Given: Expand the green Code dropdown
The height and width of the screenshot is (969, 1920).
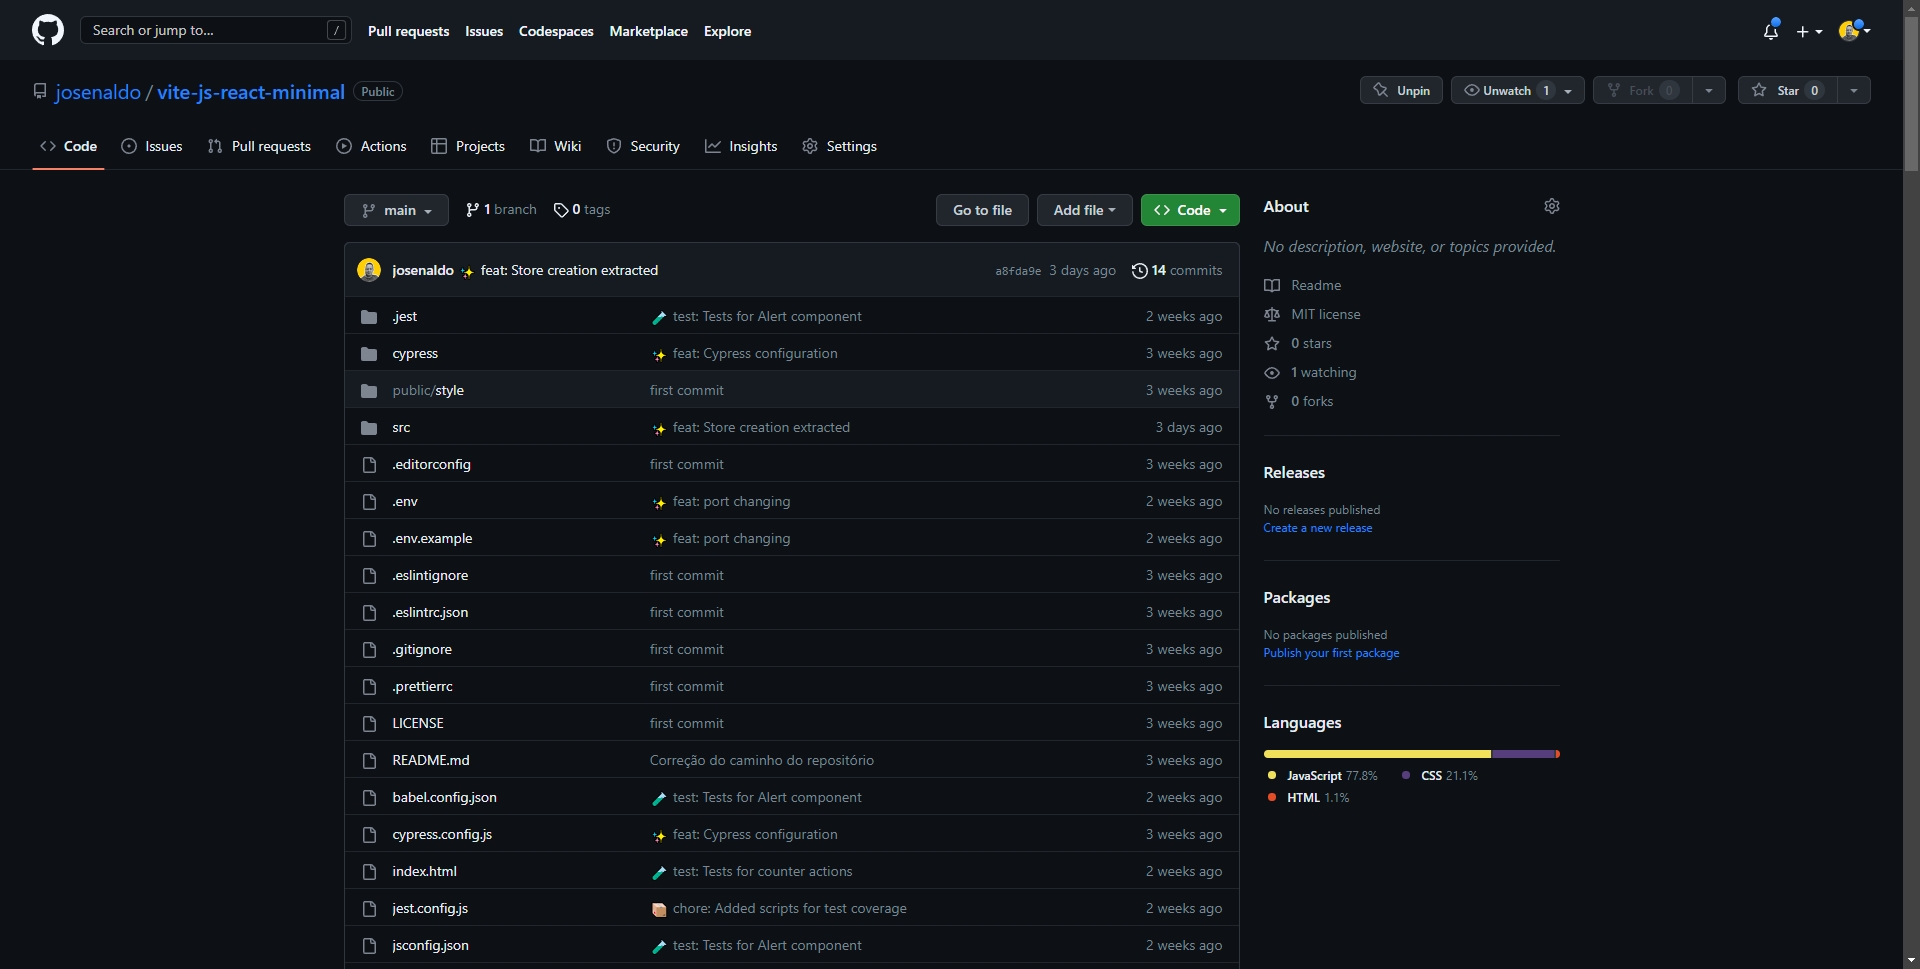Looking at the screenshot, I should [x=1190, y=210].
